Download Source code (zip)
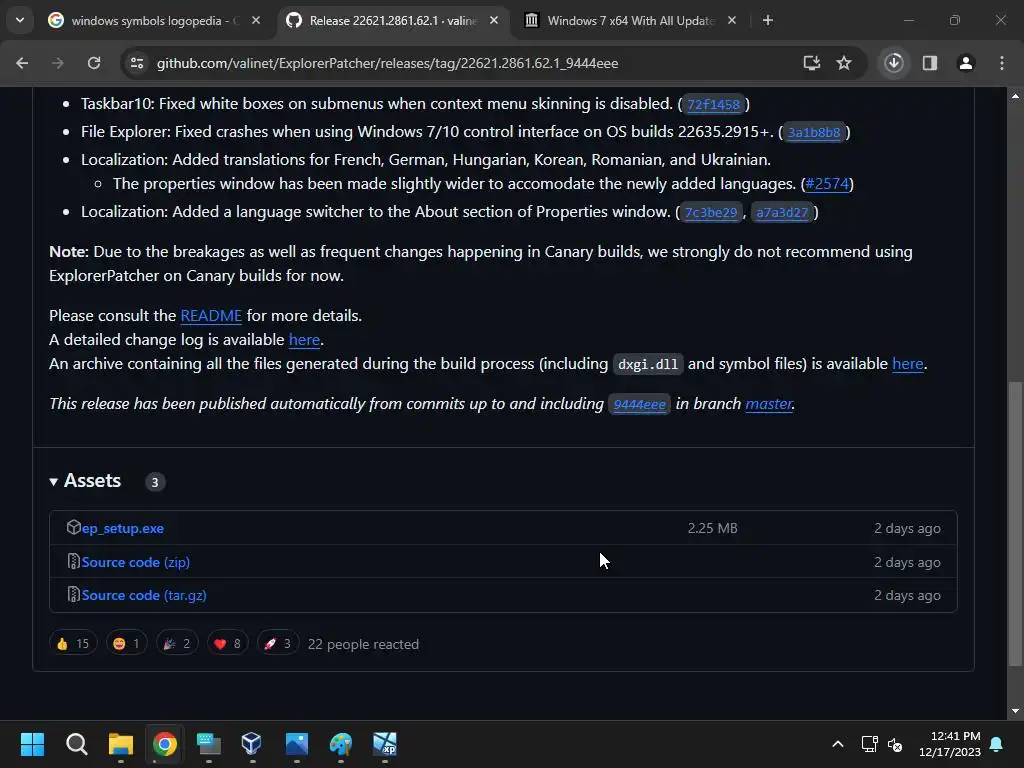This screenshot has height=768, width=1024. [136, 562]
